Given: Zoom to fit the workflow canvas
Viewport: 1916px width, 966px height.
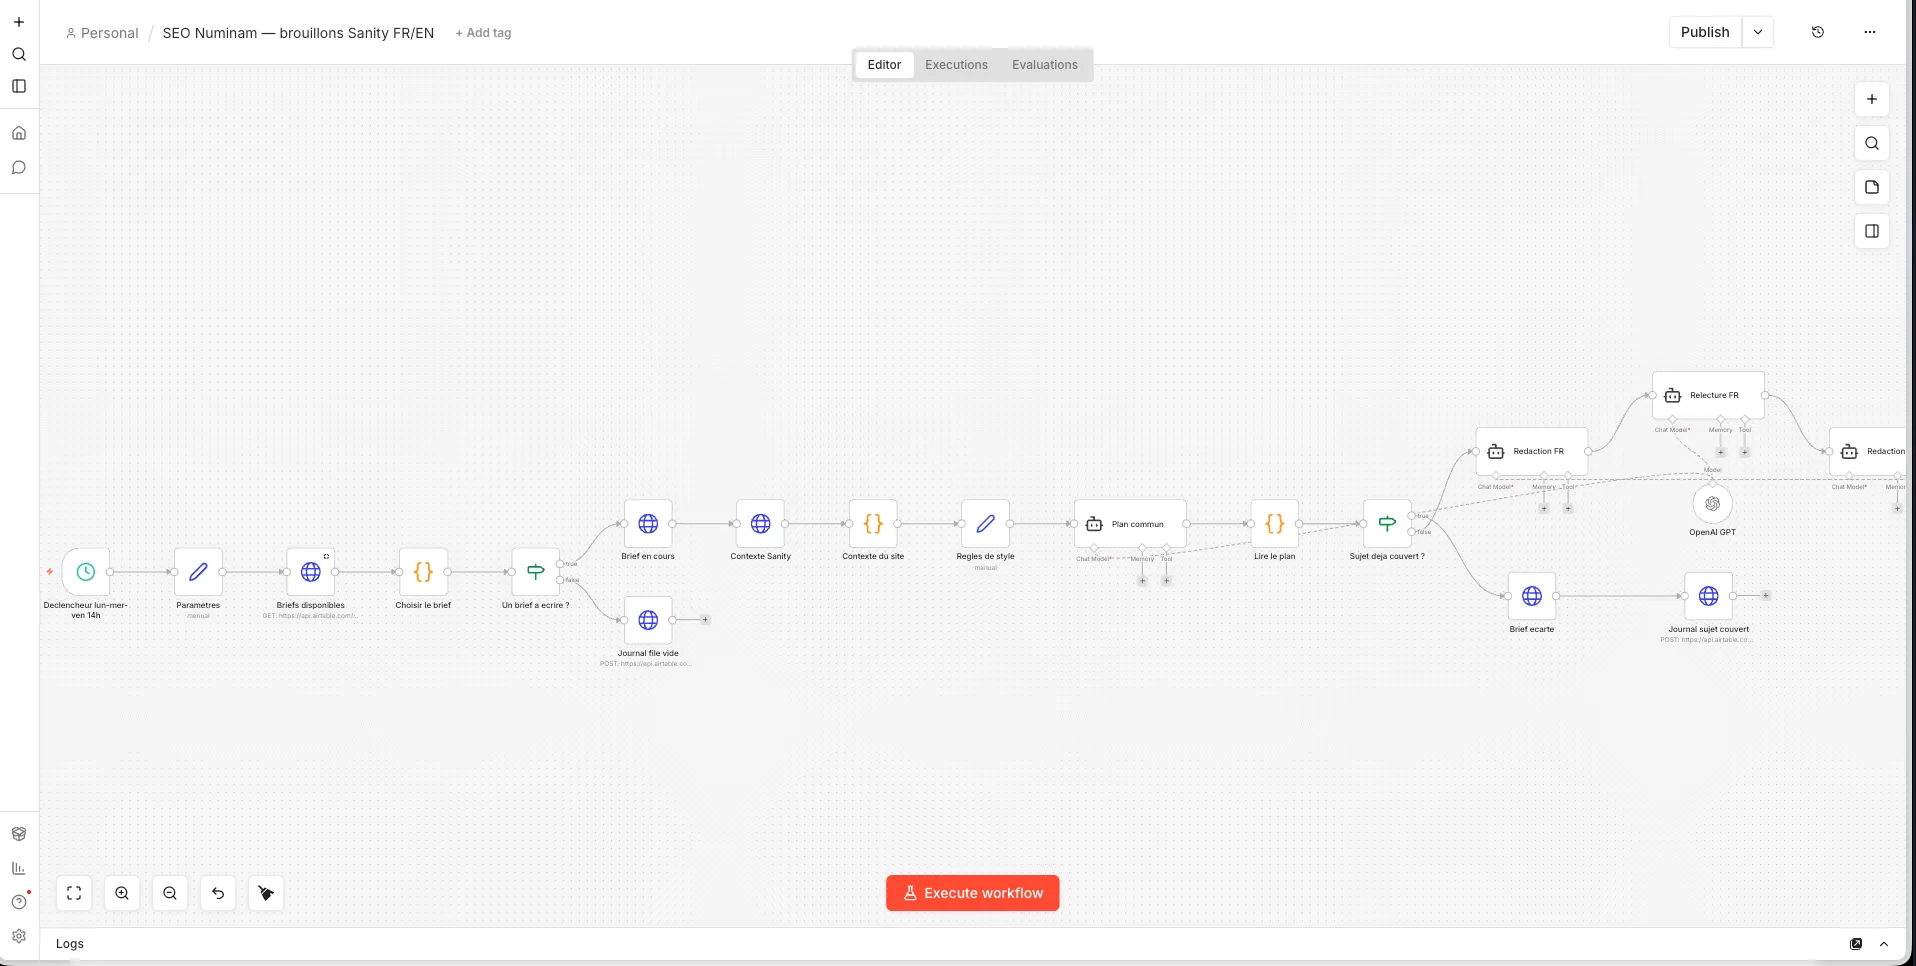Looking at the screenshot, I should point(74,893).
